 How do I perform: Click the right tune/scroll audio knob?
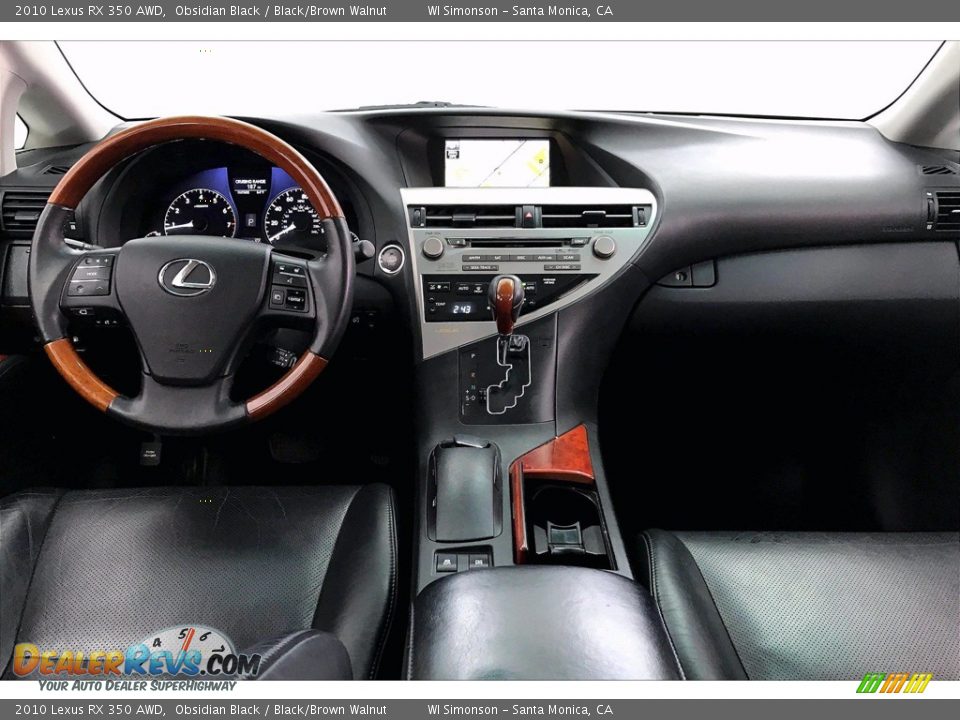coord(604,247)
